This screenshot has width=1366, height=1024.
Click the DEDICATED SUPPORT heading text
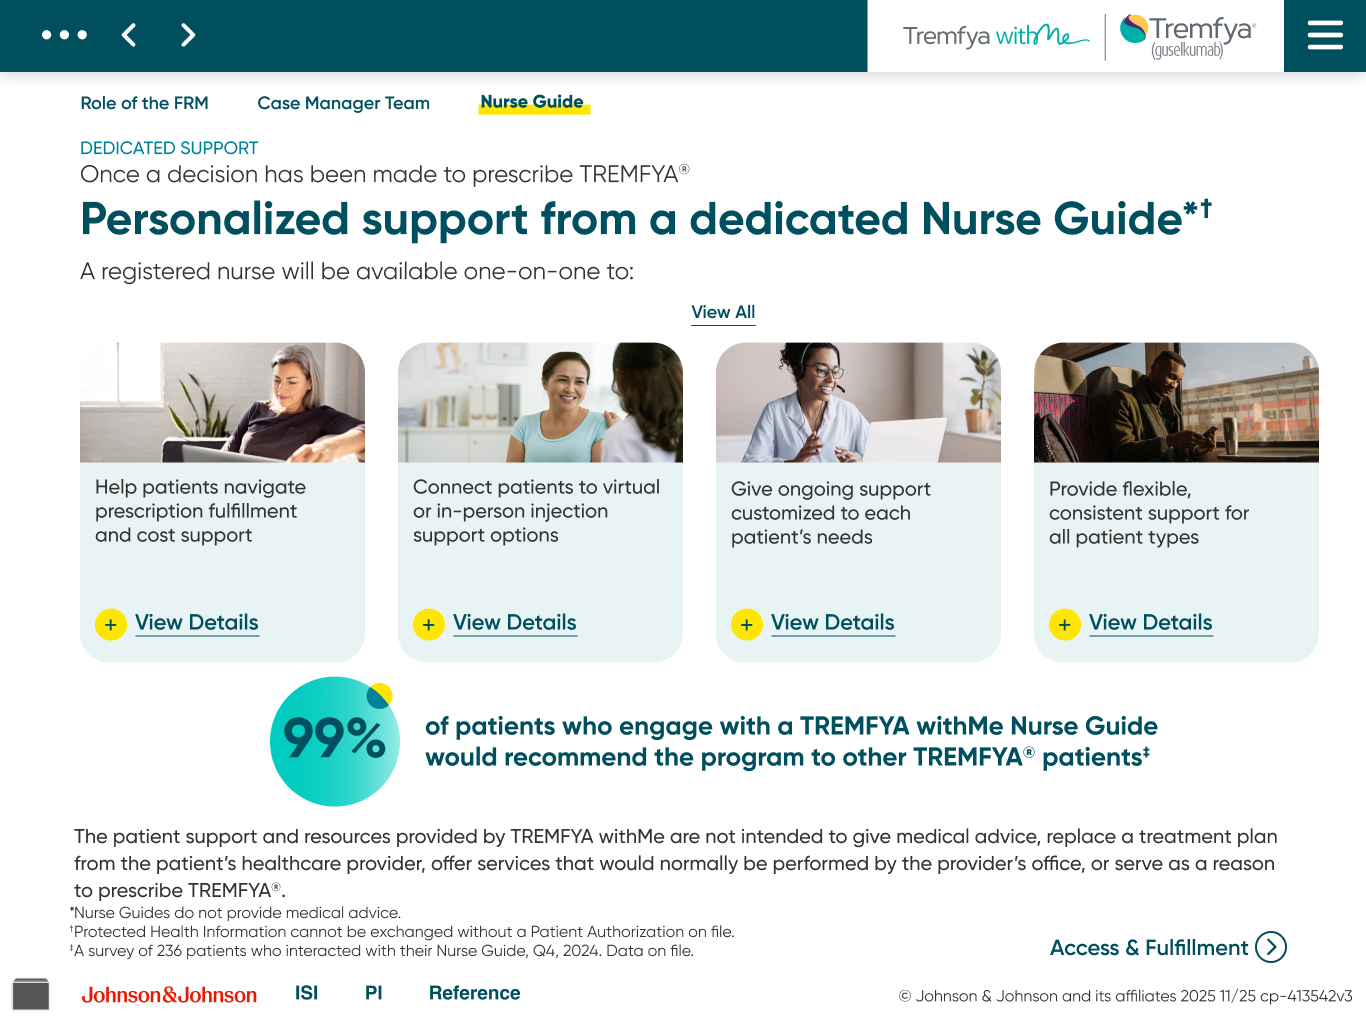point(169,148)
